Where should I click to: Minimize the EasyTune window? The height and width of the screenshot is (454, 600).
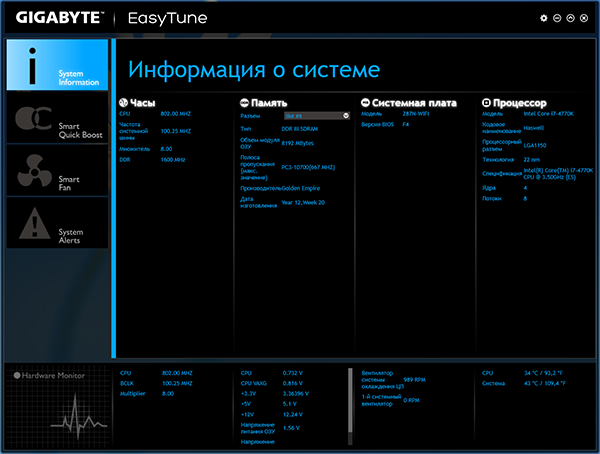557,18
